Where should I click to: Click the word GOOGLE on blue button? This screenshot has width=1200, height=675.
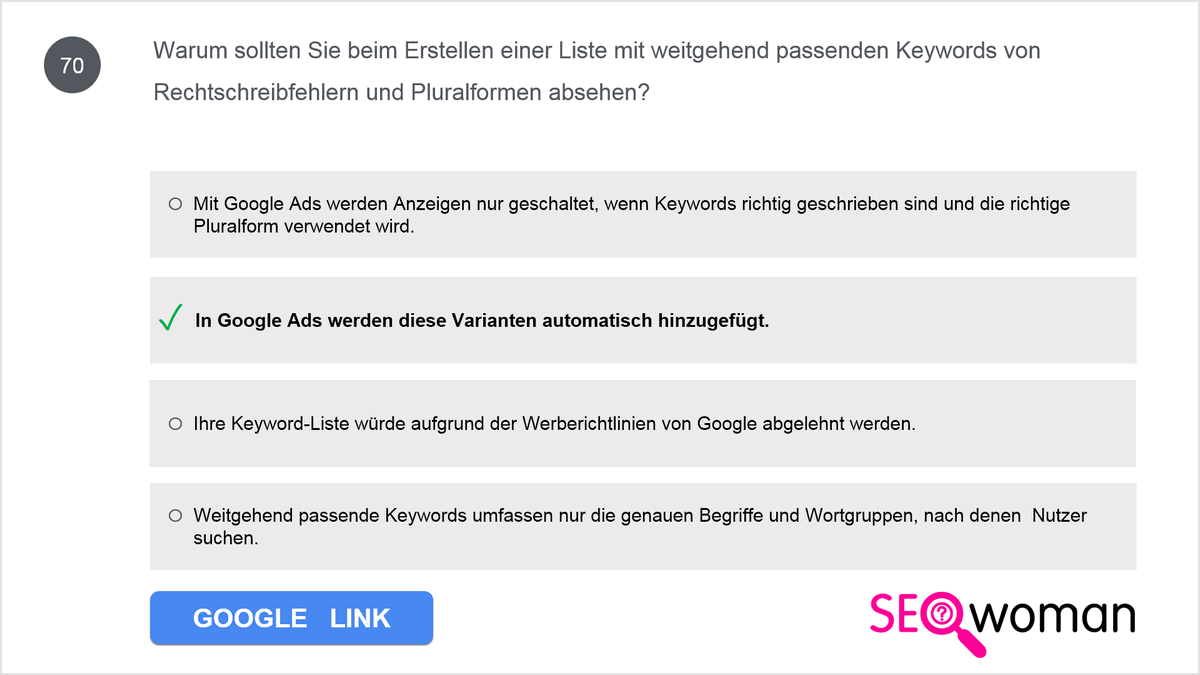[250, 618]
